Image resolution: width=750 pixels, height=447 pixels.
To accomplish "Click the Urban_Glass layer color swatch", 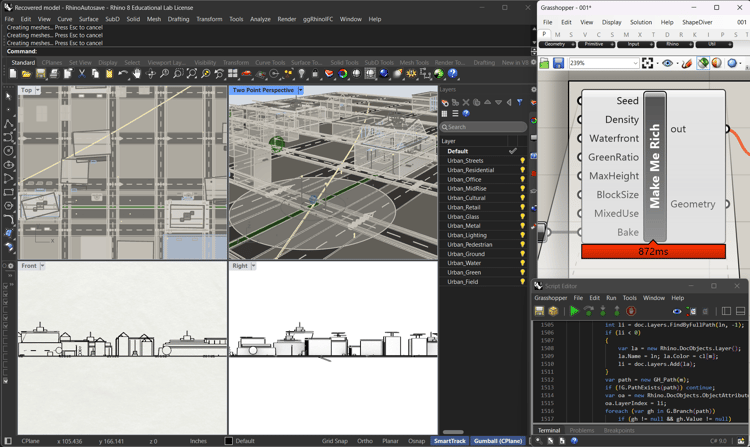I will pyautogui.click(x=529, y=217).
